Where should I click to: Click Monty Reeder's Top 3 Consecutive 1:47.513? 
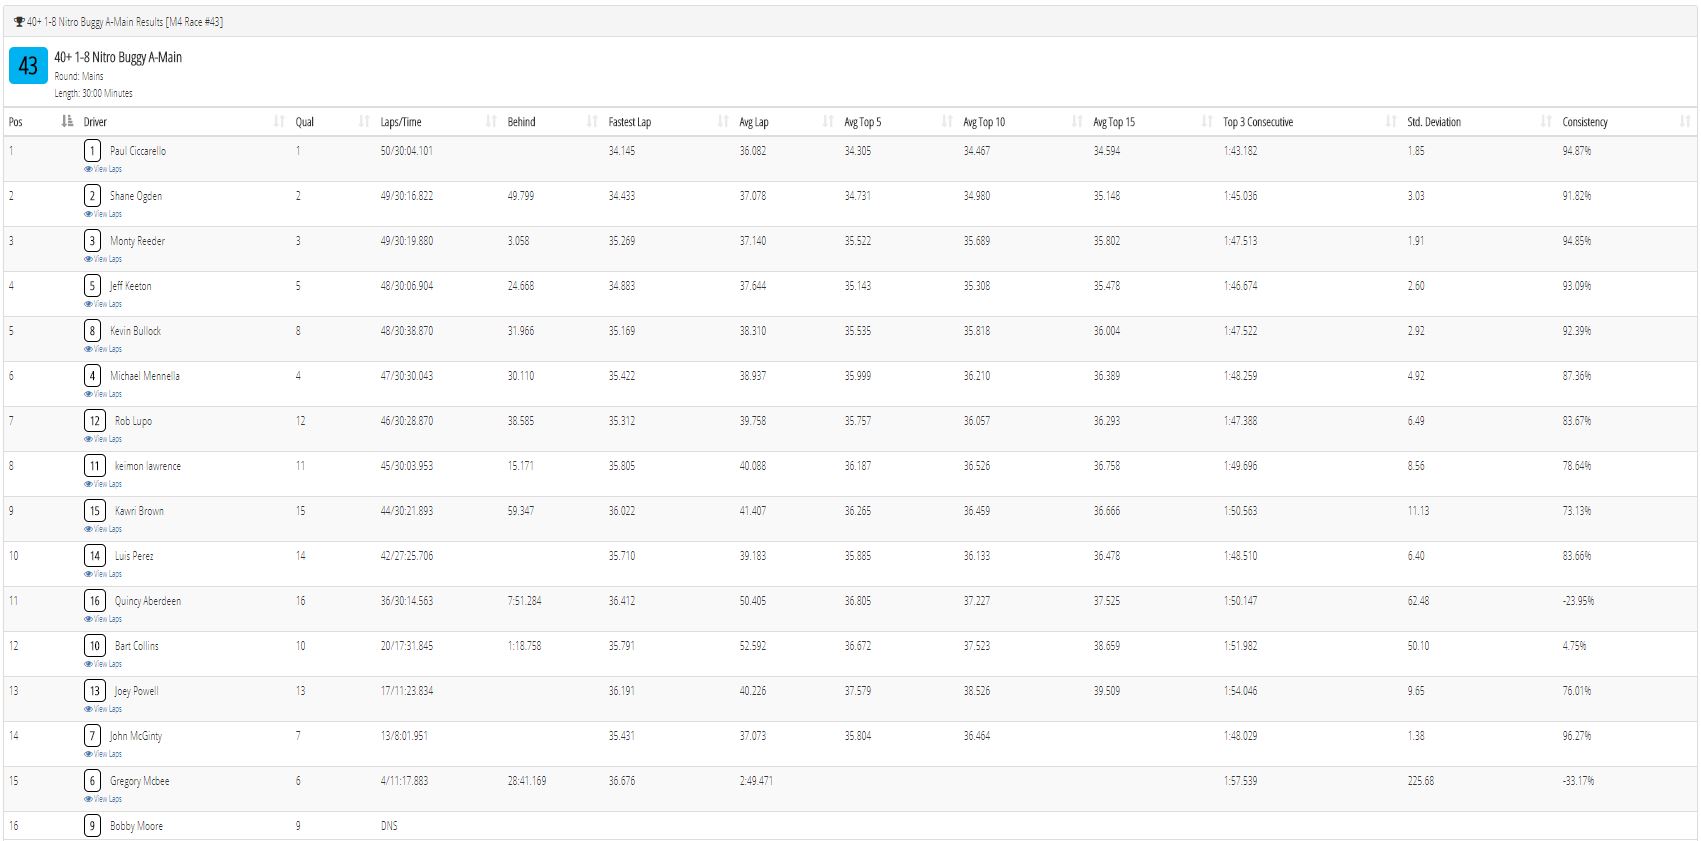click(1241, 241)
